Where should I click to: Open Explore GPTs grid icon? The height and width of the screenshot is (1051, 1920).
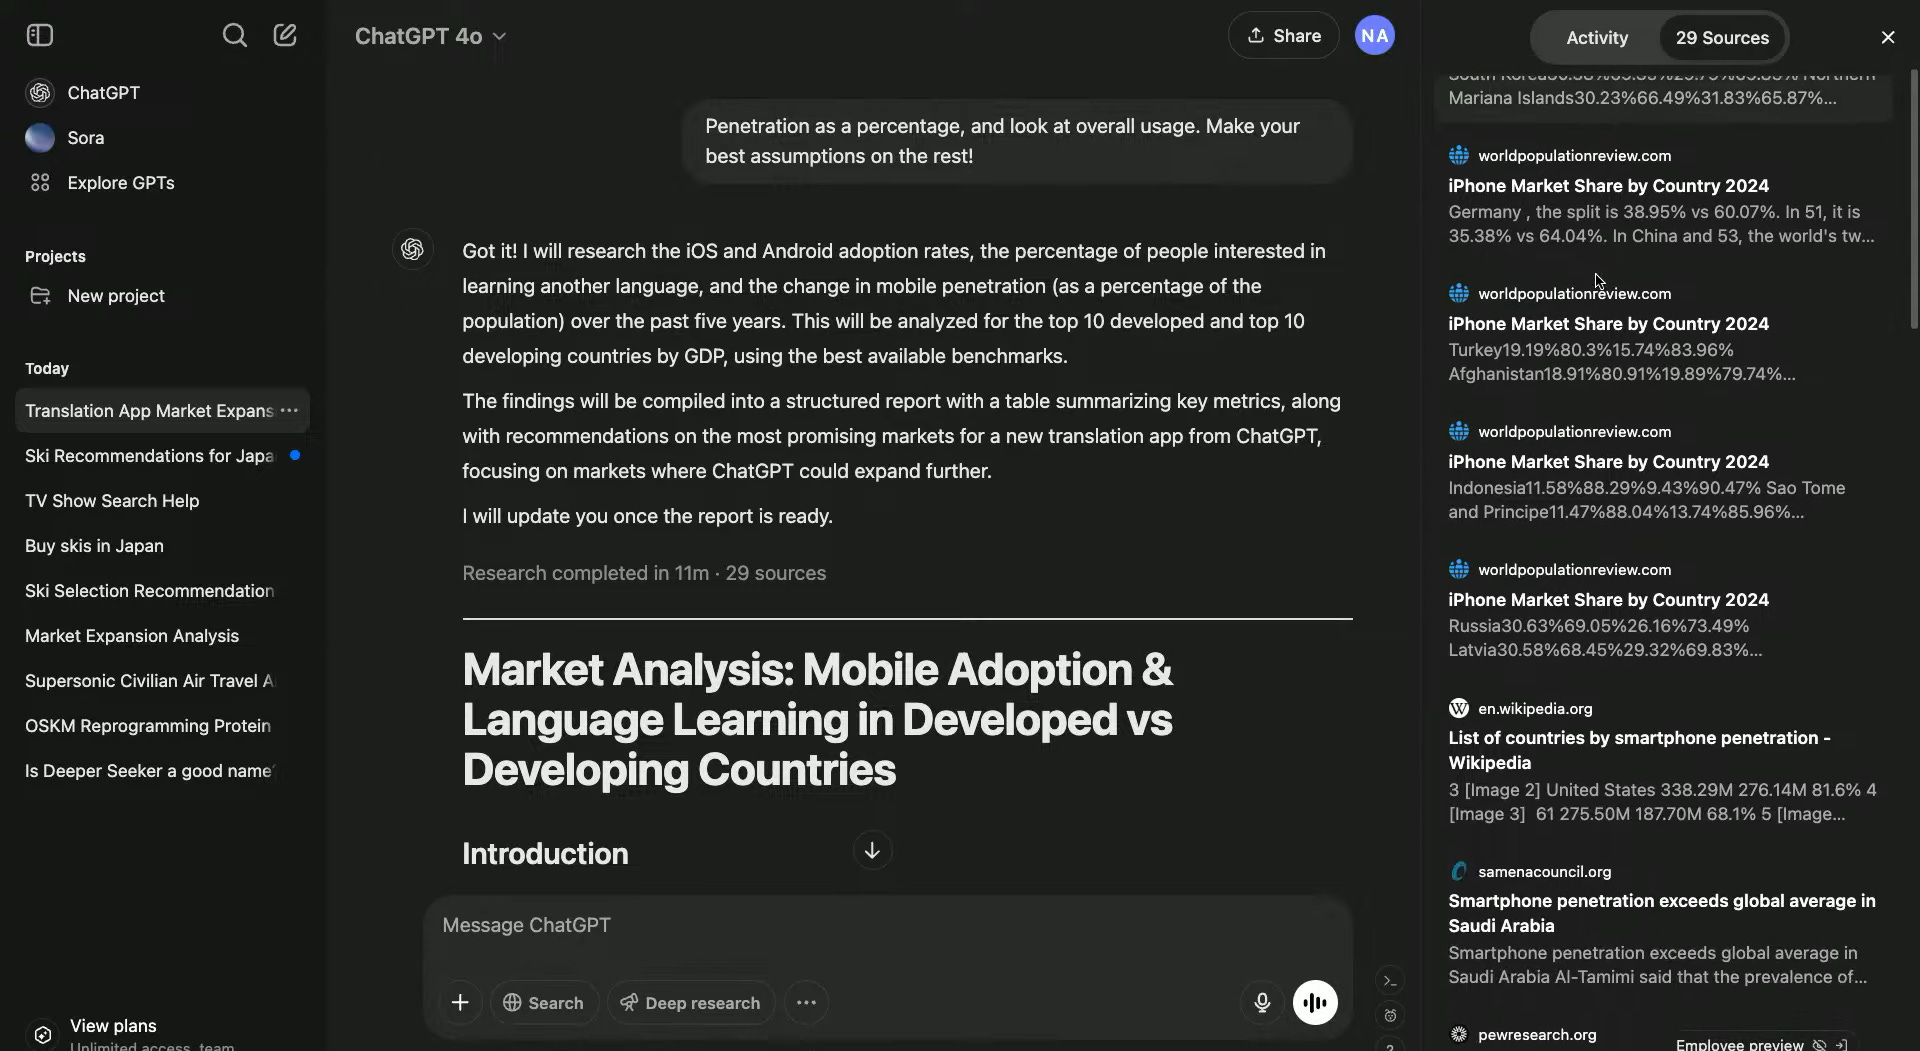tap(40, 183)
